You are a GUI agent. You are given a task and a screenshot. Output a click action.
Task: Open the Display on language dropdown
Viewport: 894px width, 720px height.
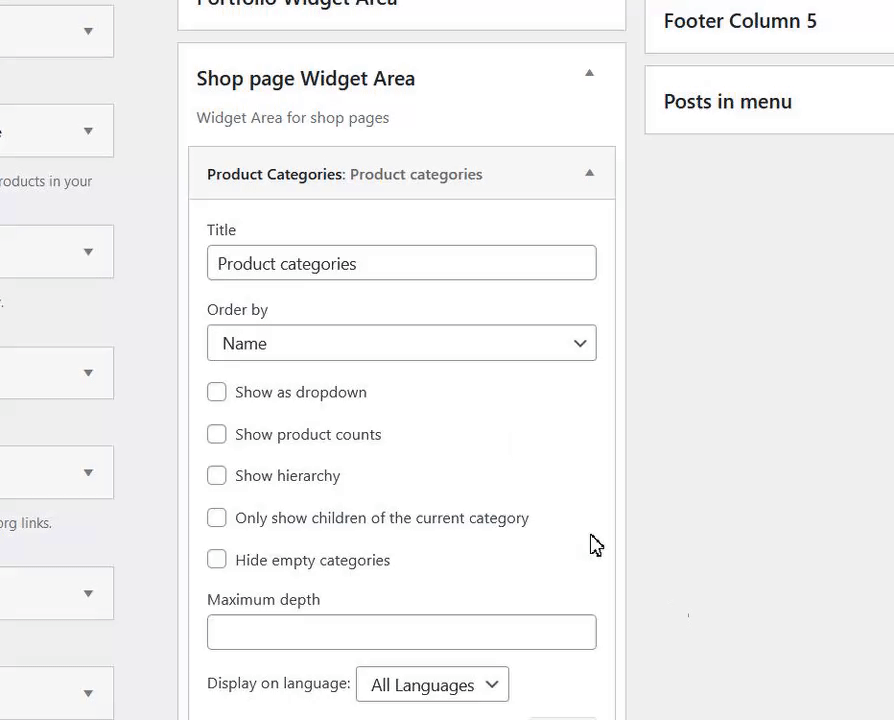pos(432,685)
